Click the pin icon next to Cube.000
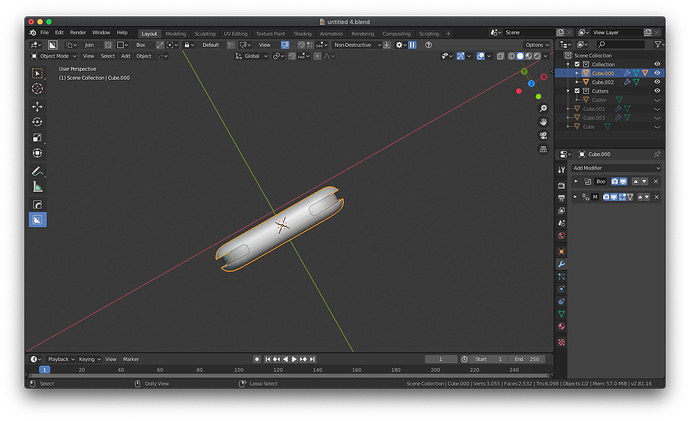The height and width of the screenshot is (421, 690). (657, 154)
